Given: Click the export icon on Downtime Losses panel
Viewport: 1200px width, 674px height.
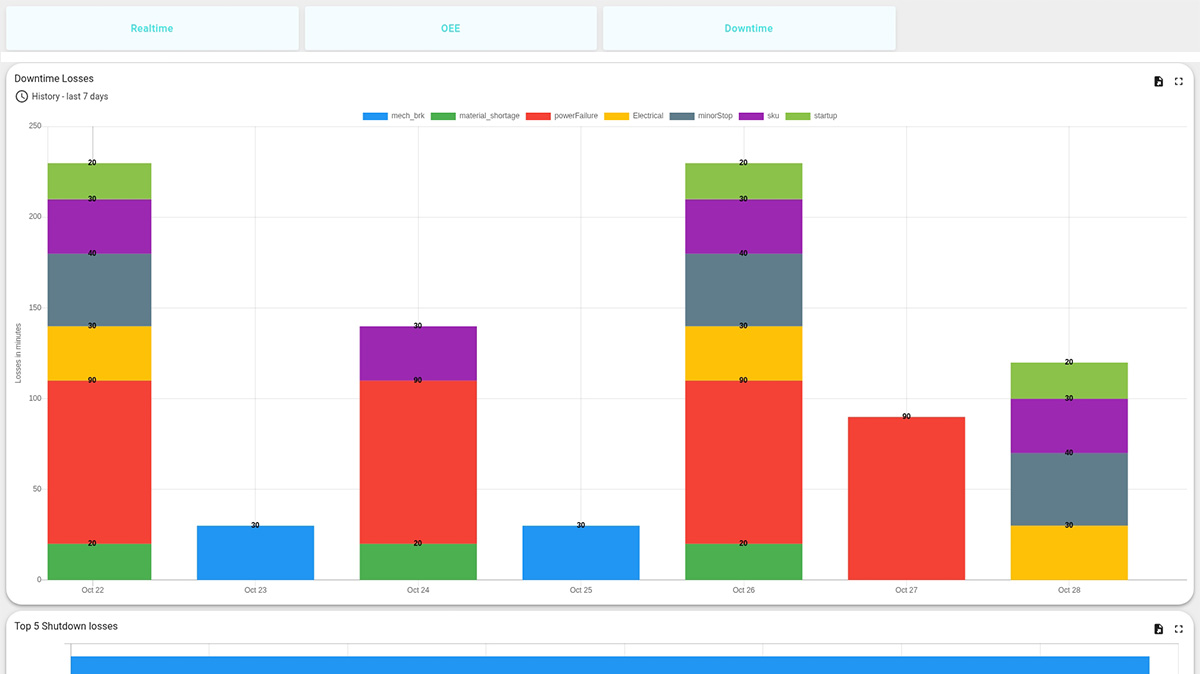Looking at the screenshot, I should tap(1158, 81).
